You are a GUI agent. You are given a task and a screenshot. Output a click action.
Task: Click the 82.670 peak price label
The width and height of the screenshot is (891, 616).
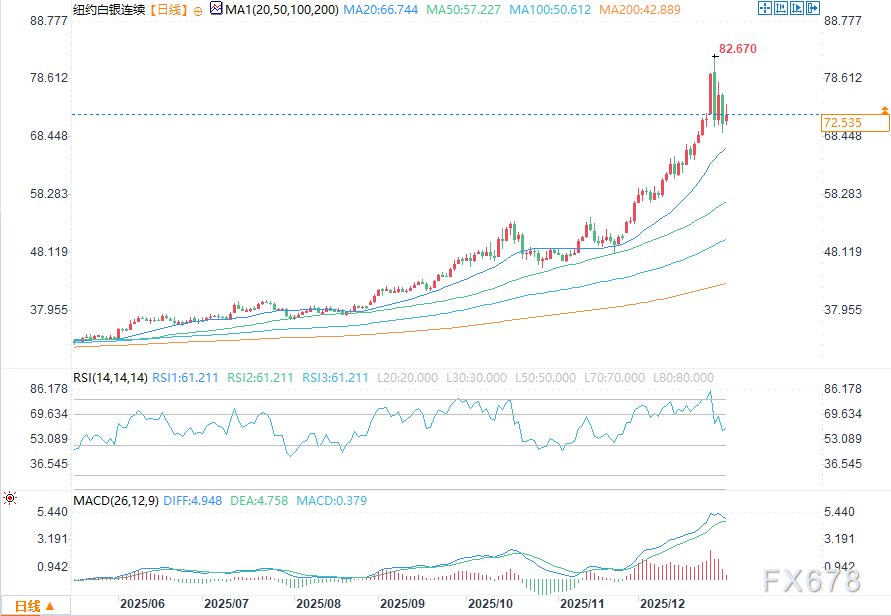pyautogui.click(x=738, y=48)
